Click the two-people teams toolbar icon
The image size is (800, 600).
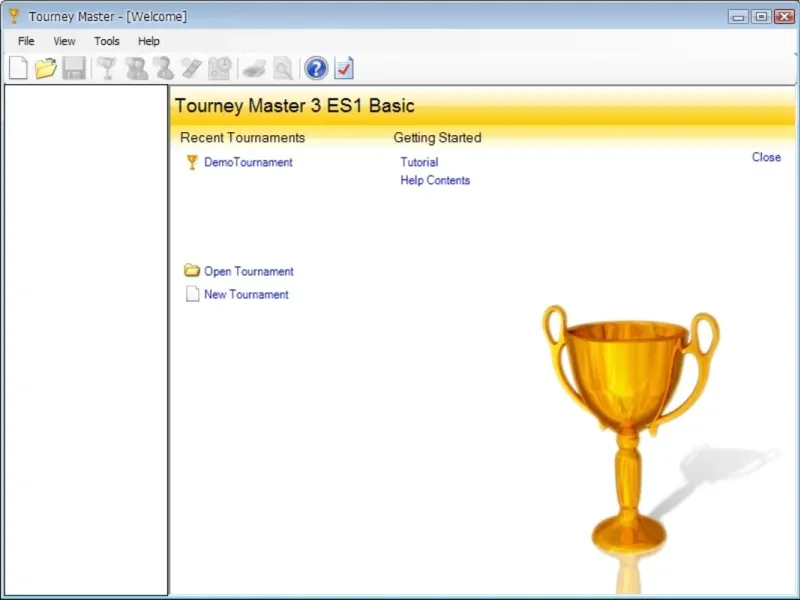tap(136, 68)
